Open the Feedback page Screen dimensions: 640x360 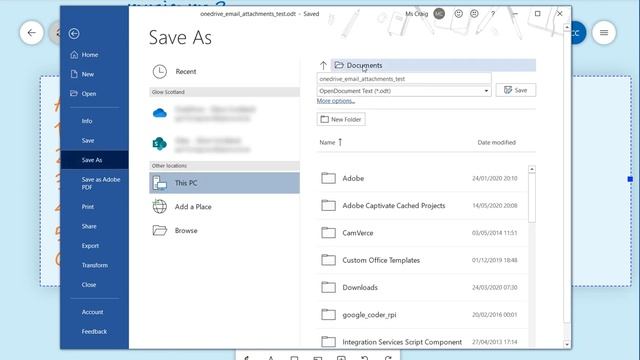click(94, 331)
